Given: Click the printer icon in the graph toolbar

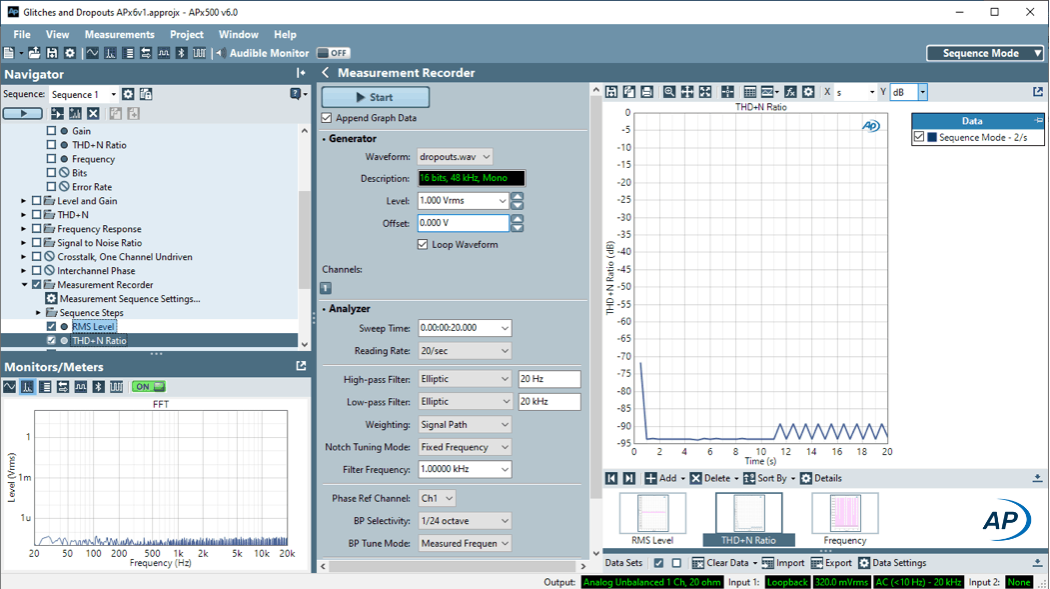Looking at the screenshot, I should click(x=646, y=92).
